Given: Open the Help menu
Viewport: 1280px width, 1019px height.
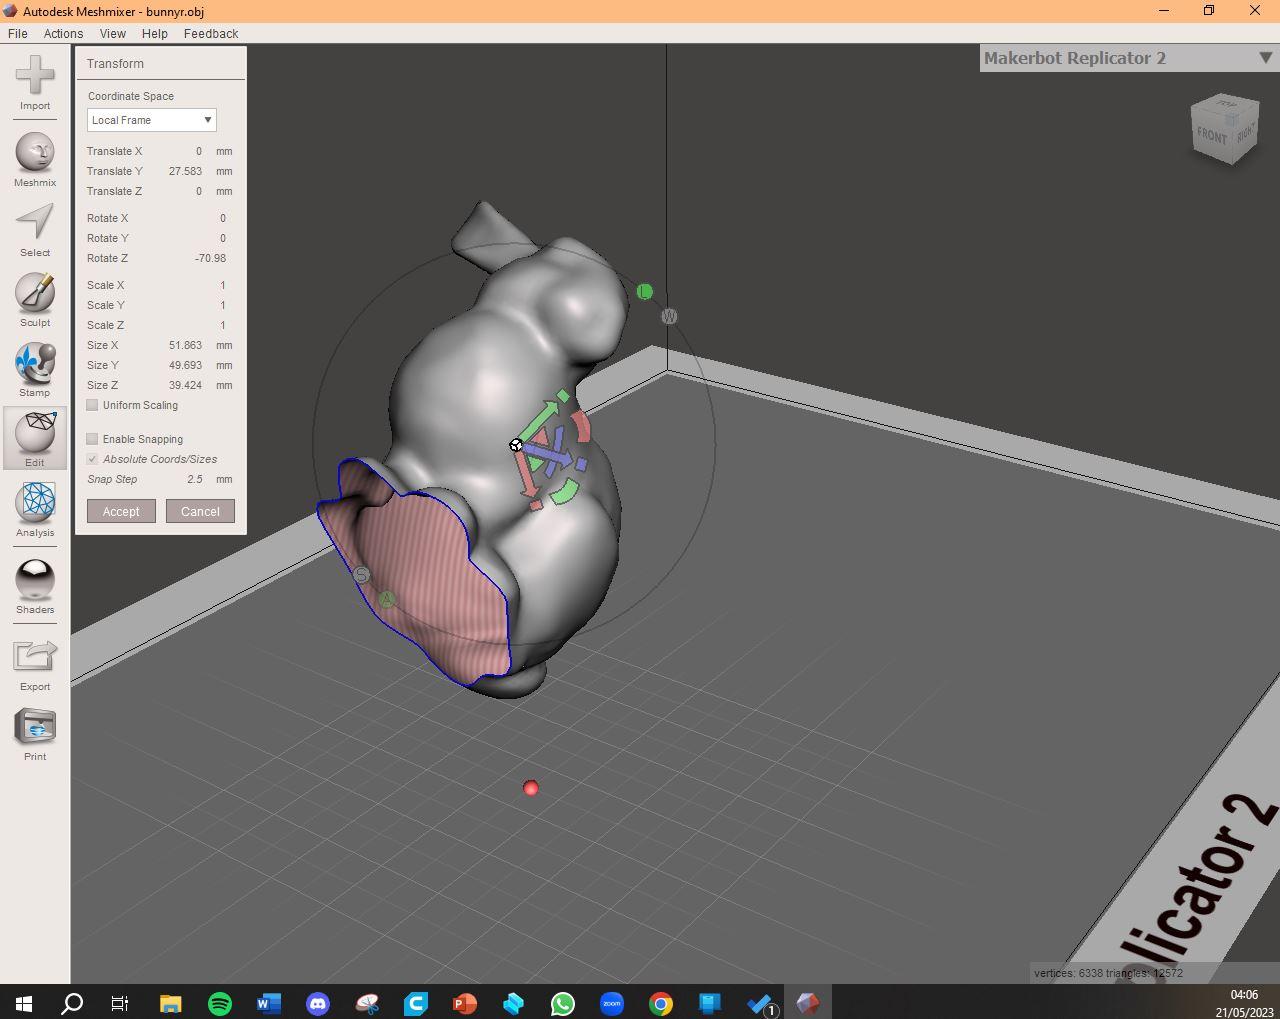Looking at the screenshot, I should pyautogui.click(x=155, y=33).
